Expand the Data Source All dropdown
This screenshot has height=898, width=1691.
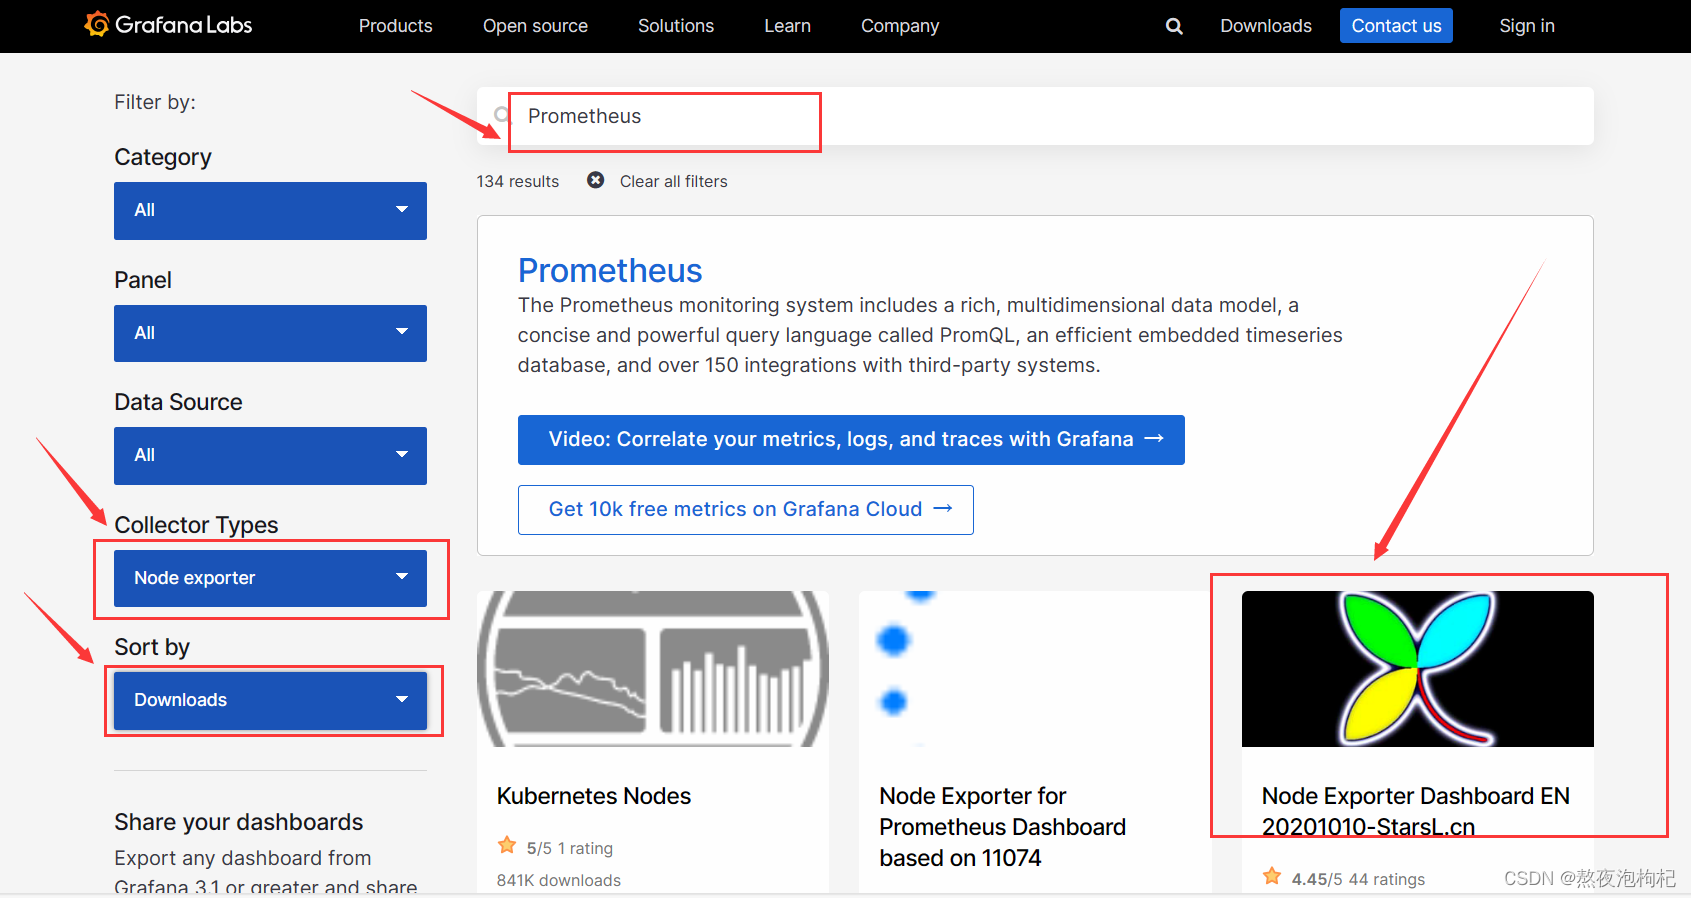point(270,456)
